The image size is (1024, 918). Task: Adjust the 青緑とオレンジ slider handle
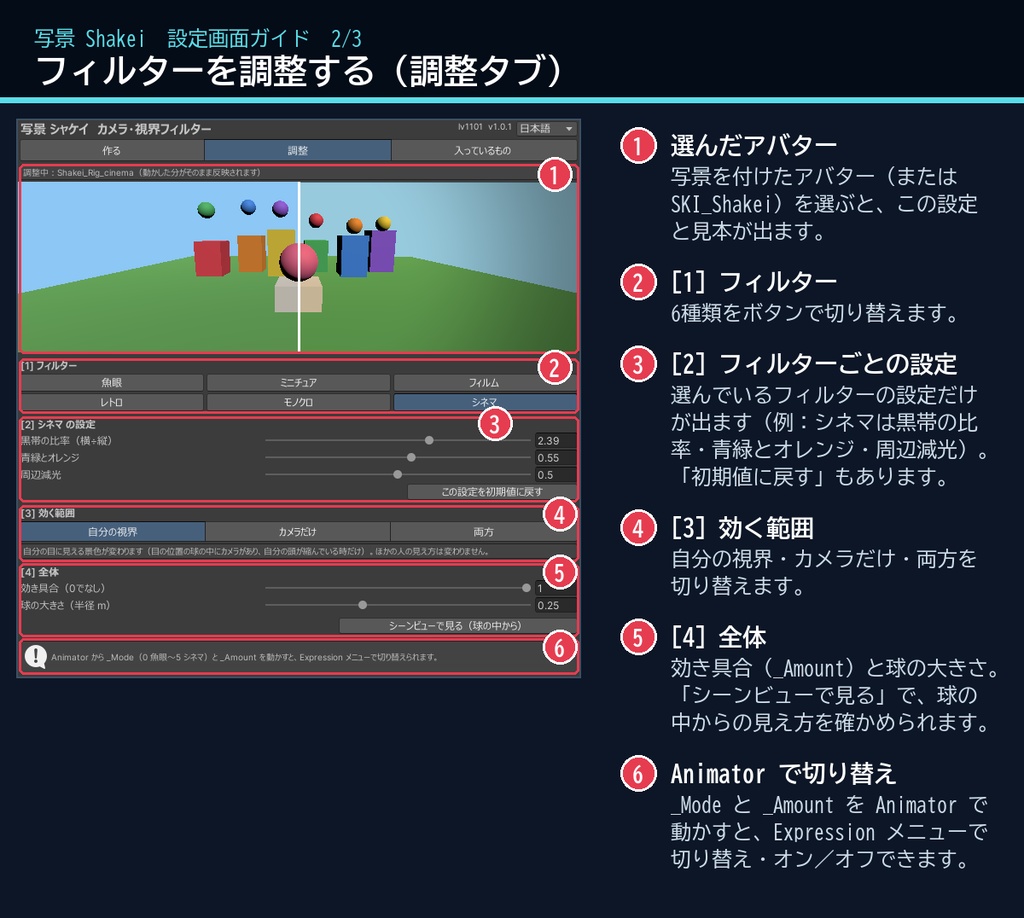point(411,458)
